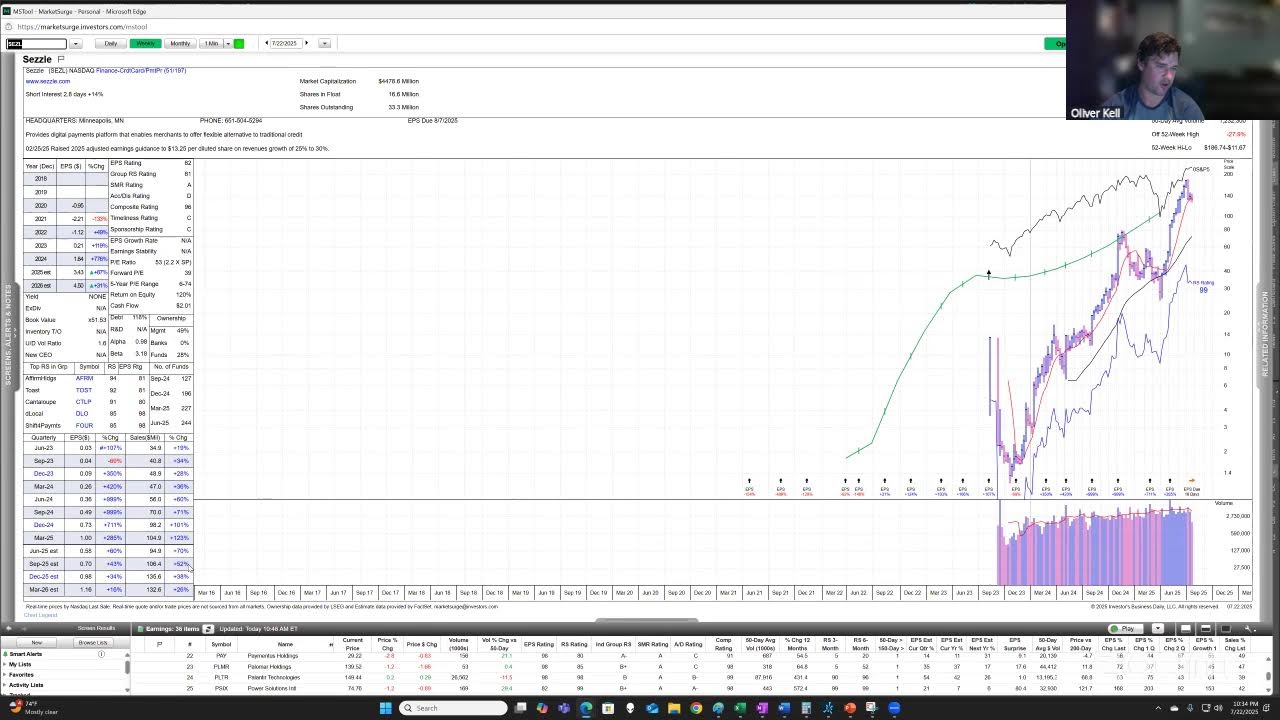This screenshot has height=720, width=1280.
Task: Click the flag column header in the list
Action: tap(159, 644)
